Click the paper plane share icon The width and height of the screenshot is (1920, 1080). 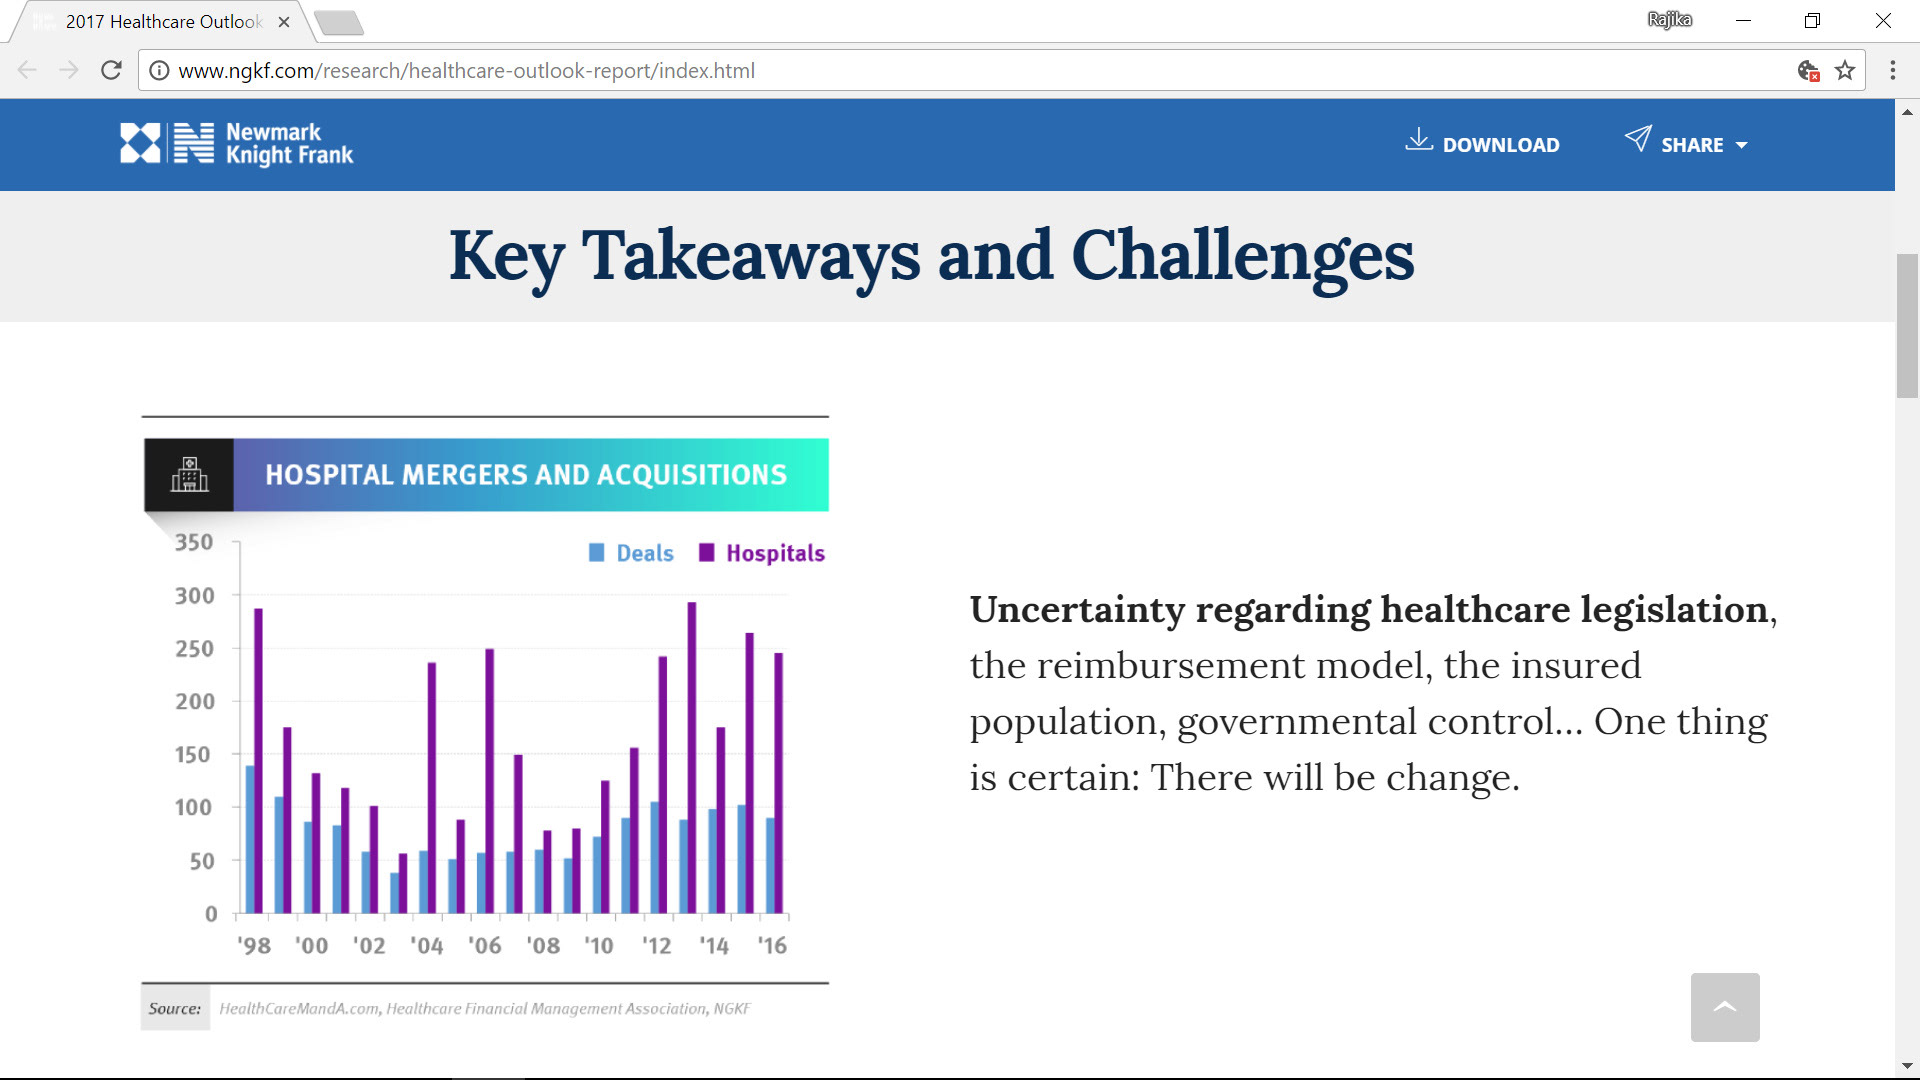(1637, 139)
